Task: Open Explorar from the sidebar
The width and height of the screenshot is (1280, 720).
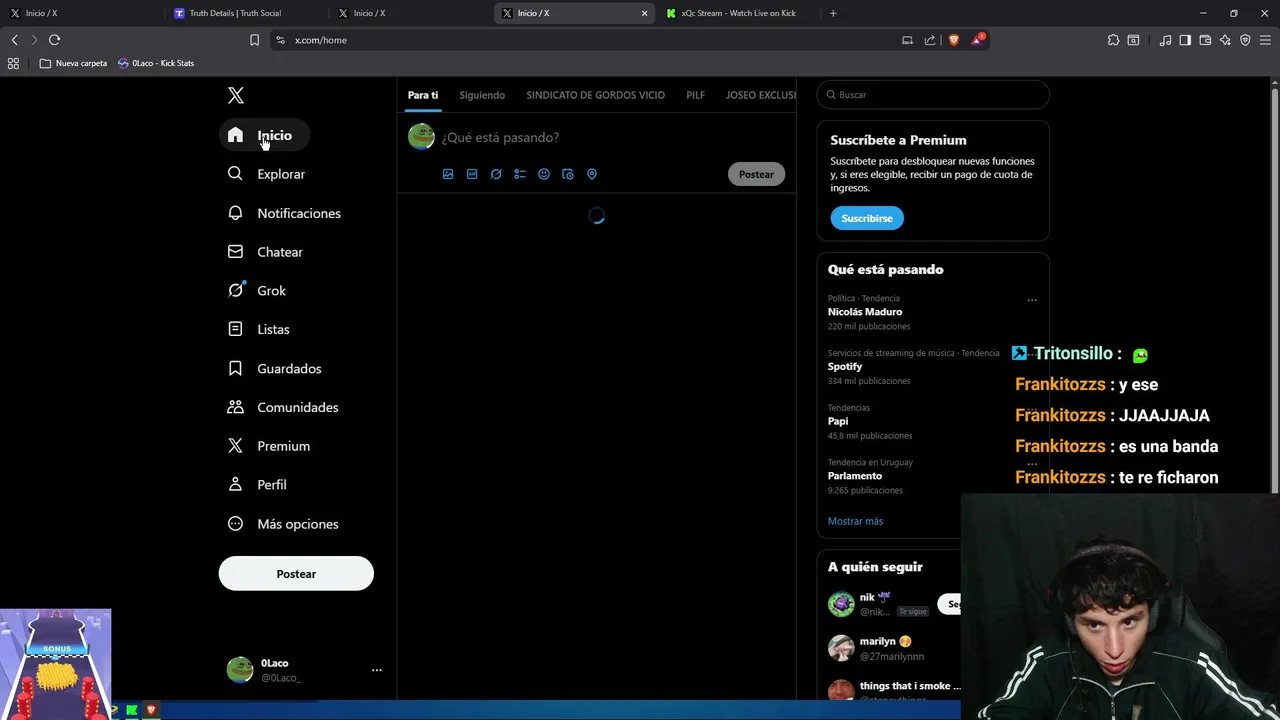Action: click(x=266, y=174)
